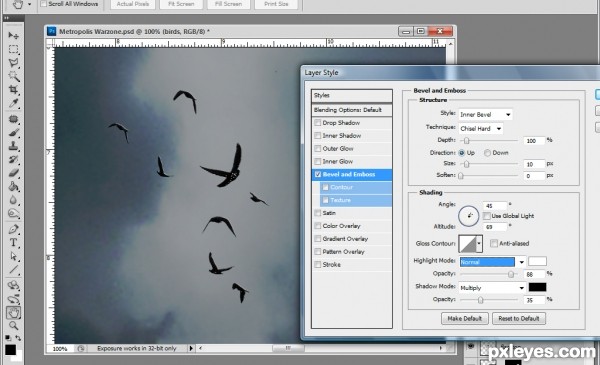Select the Hand tool in the toolbox

13,313
